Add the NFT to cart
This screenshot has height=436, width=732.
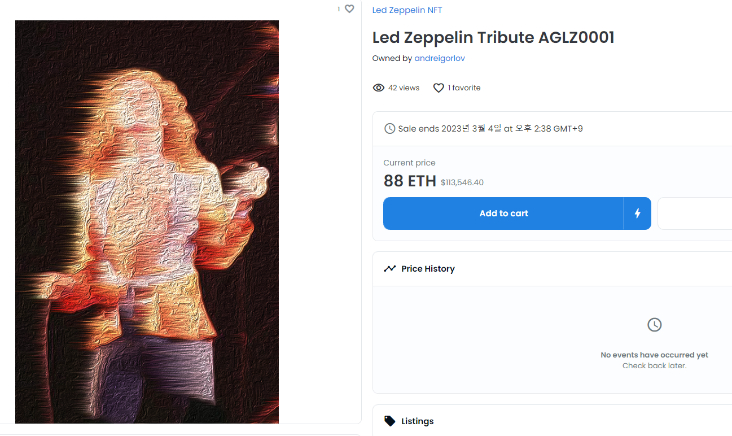(503, 213)
